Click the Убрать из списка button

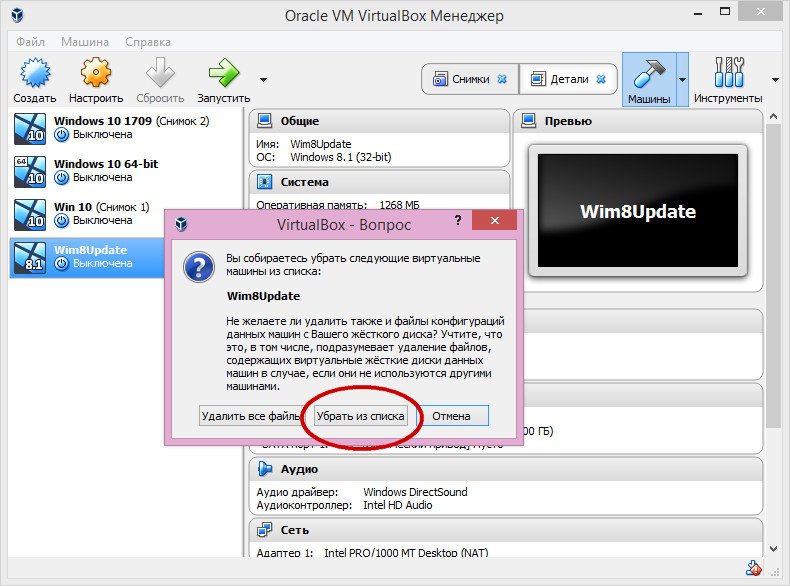(360, 415)
